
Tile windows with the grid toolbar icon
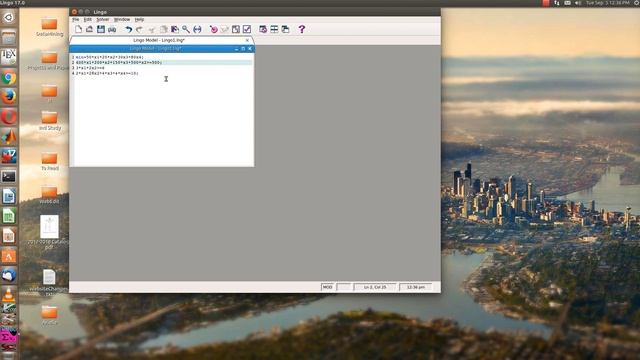[x=274, y=29]
